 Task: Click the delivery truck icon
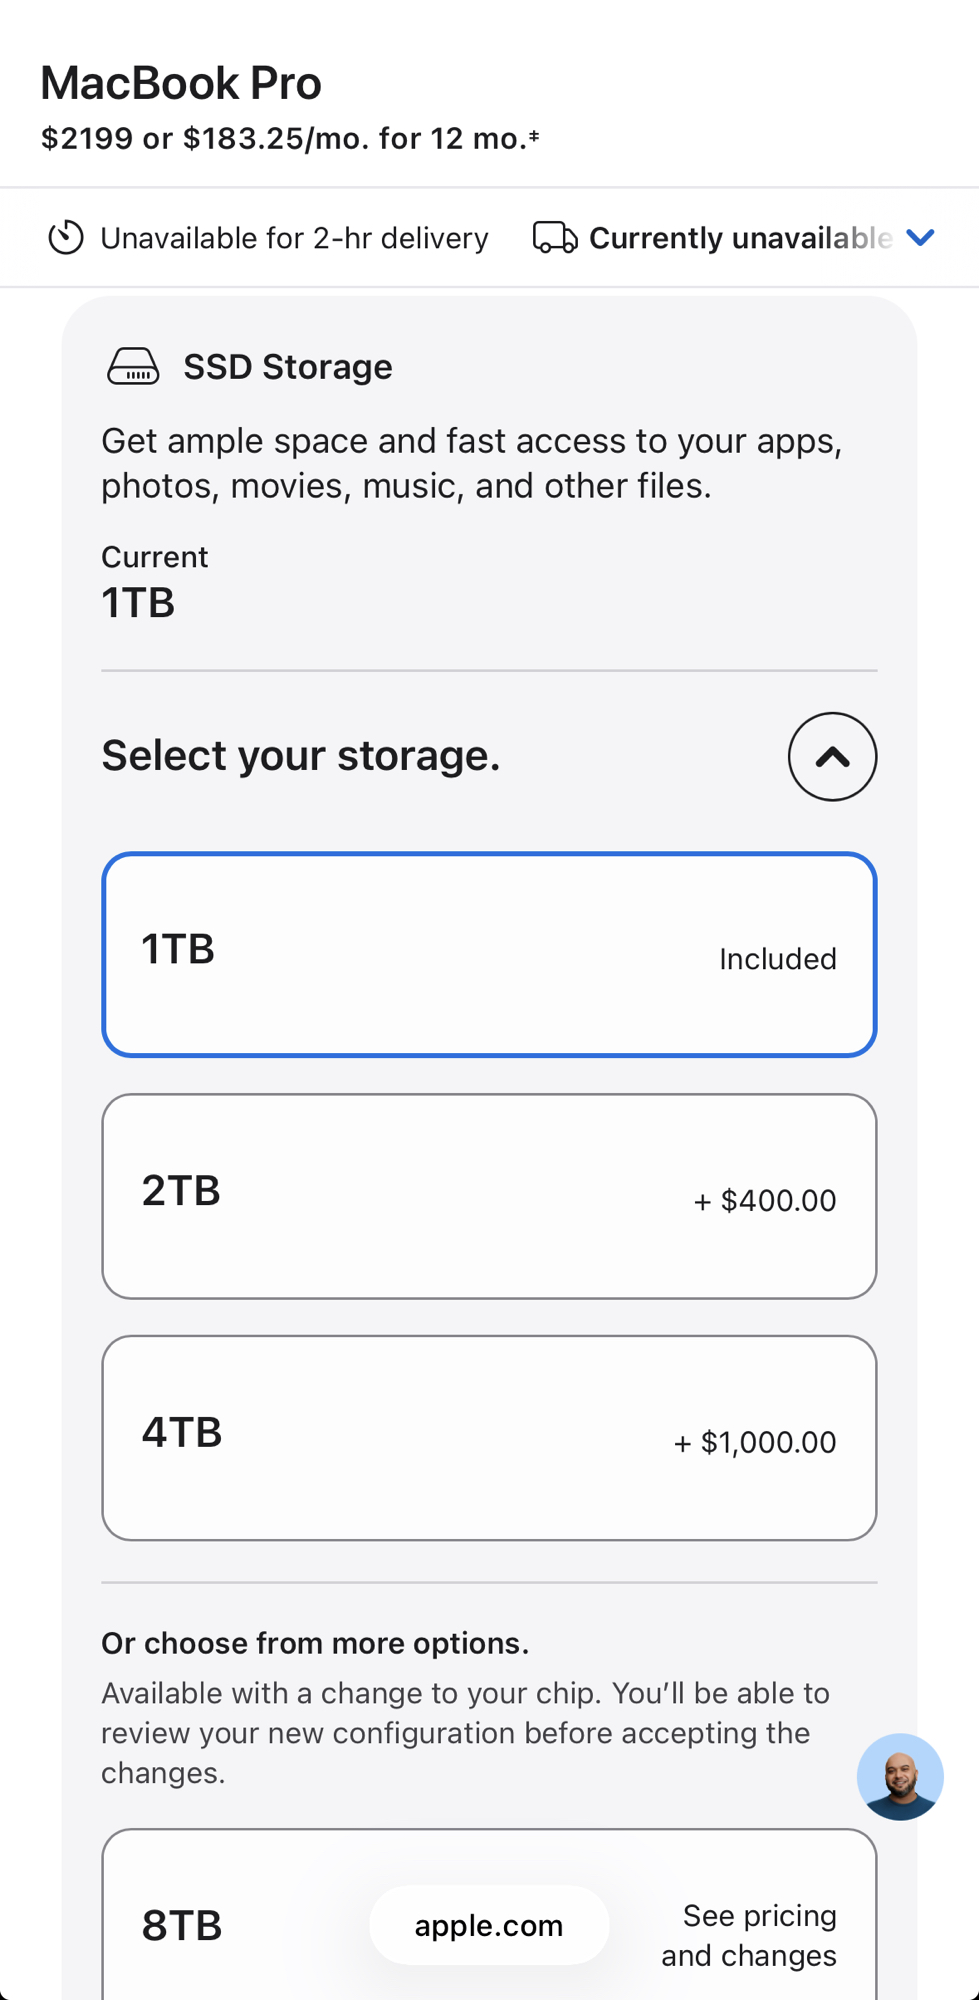554,238
